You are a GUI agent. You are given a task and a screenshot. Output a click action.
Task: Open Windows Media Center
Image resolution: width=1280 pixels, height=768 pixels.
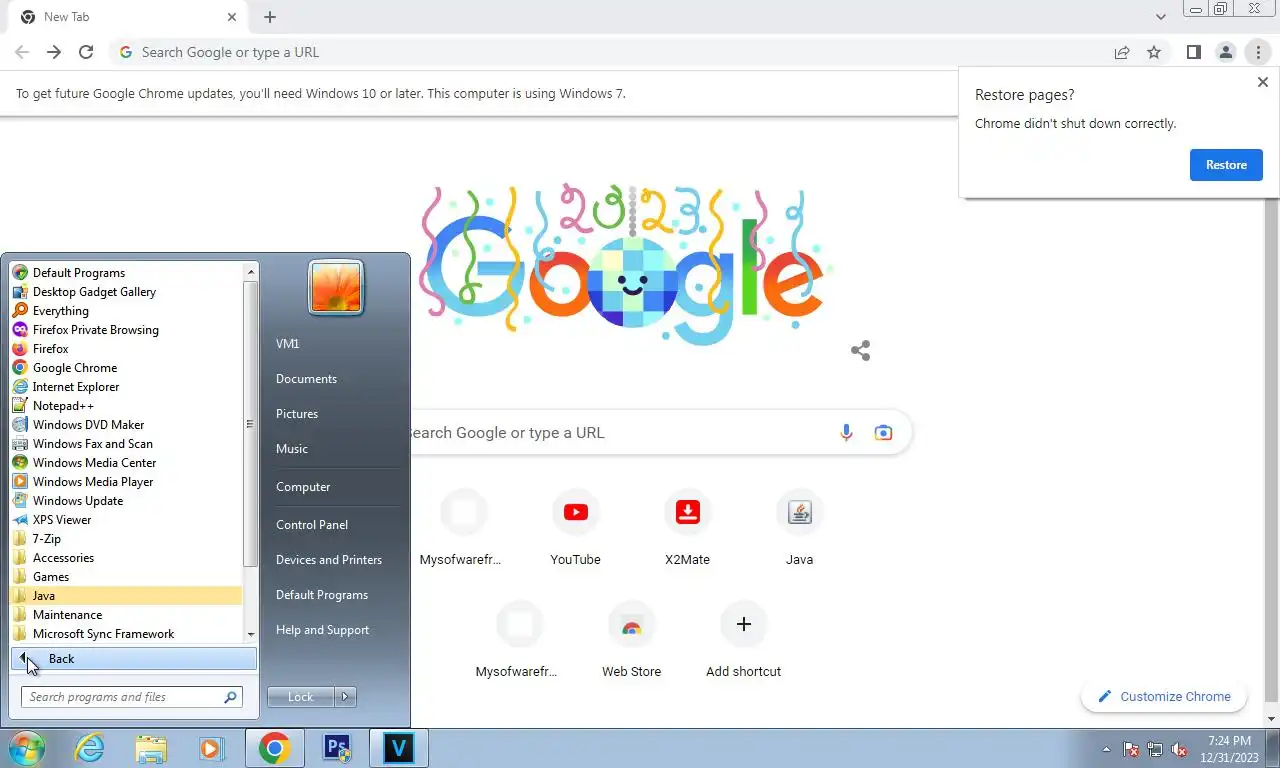coord(126,463)
